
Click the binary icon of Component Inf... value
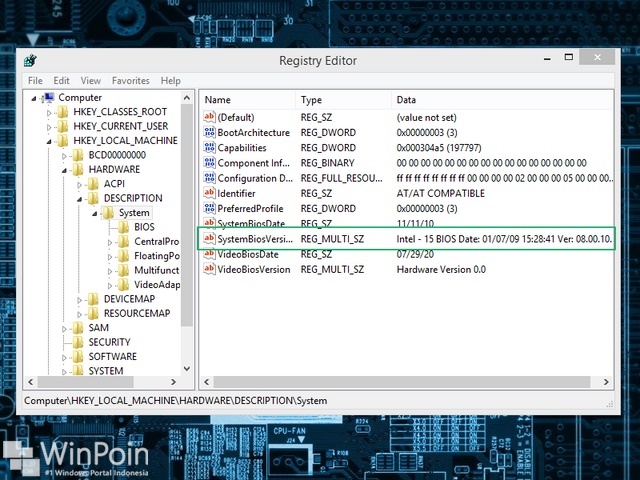coord(209,162)
